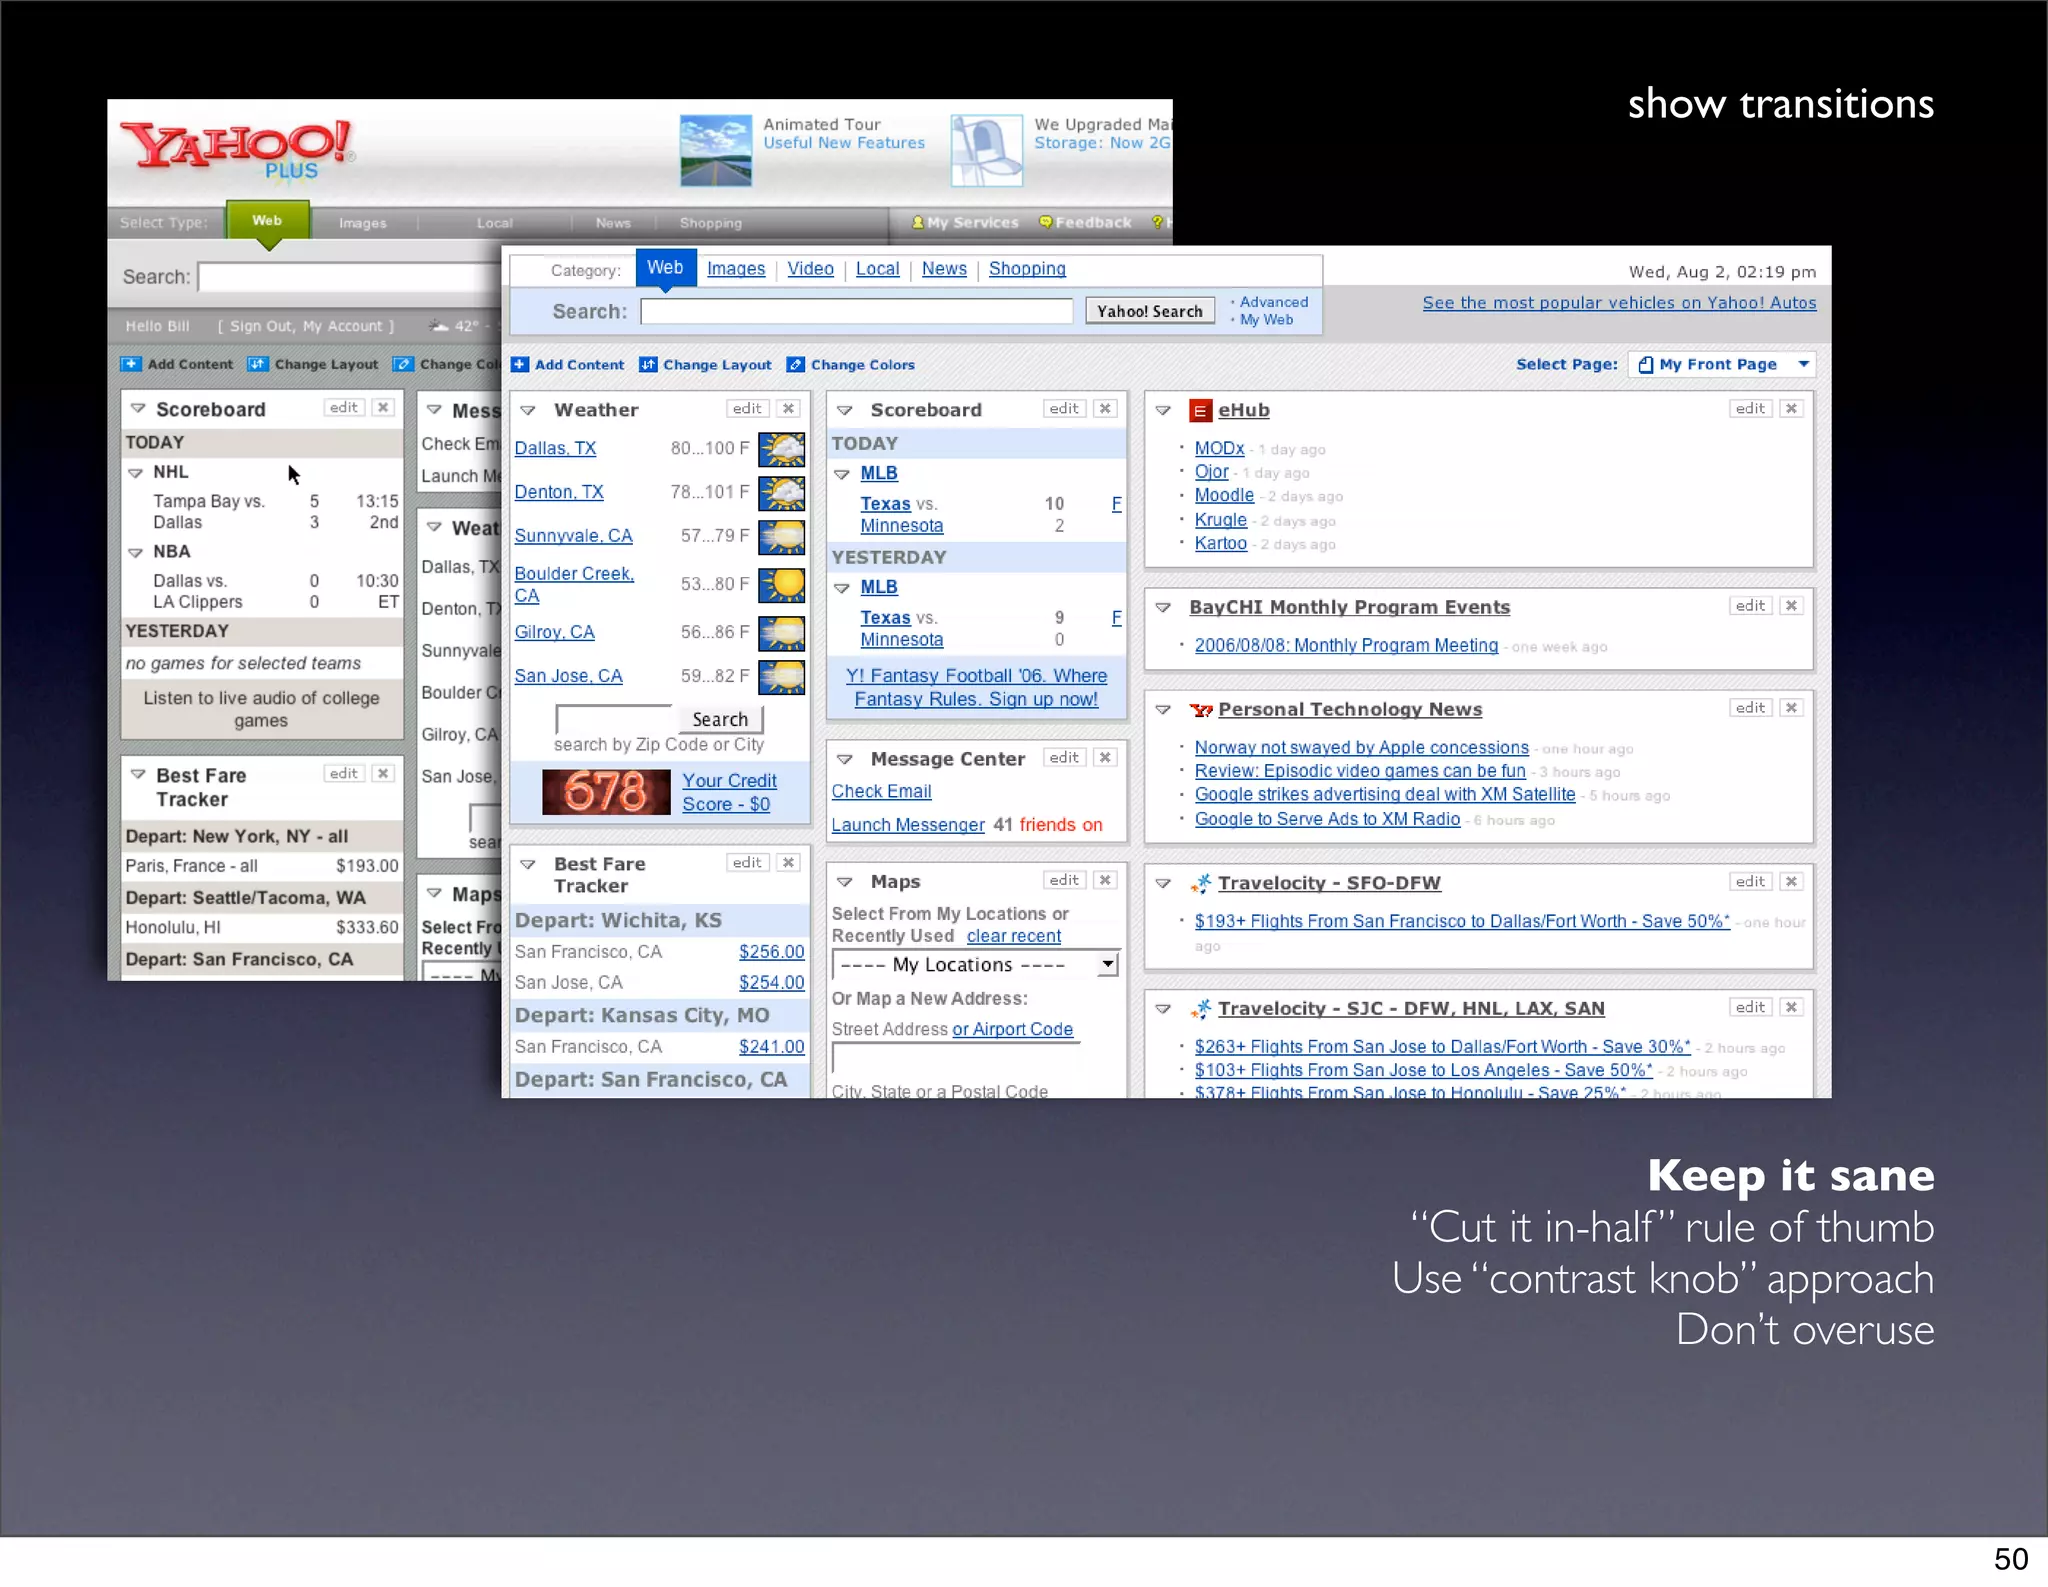The image size is (2048, 1587).
Task: Click the red eHub module icon
Action: pyautogui.click(x=1200, y=411)
